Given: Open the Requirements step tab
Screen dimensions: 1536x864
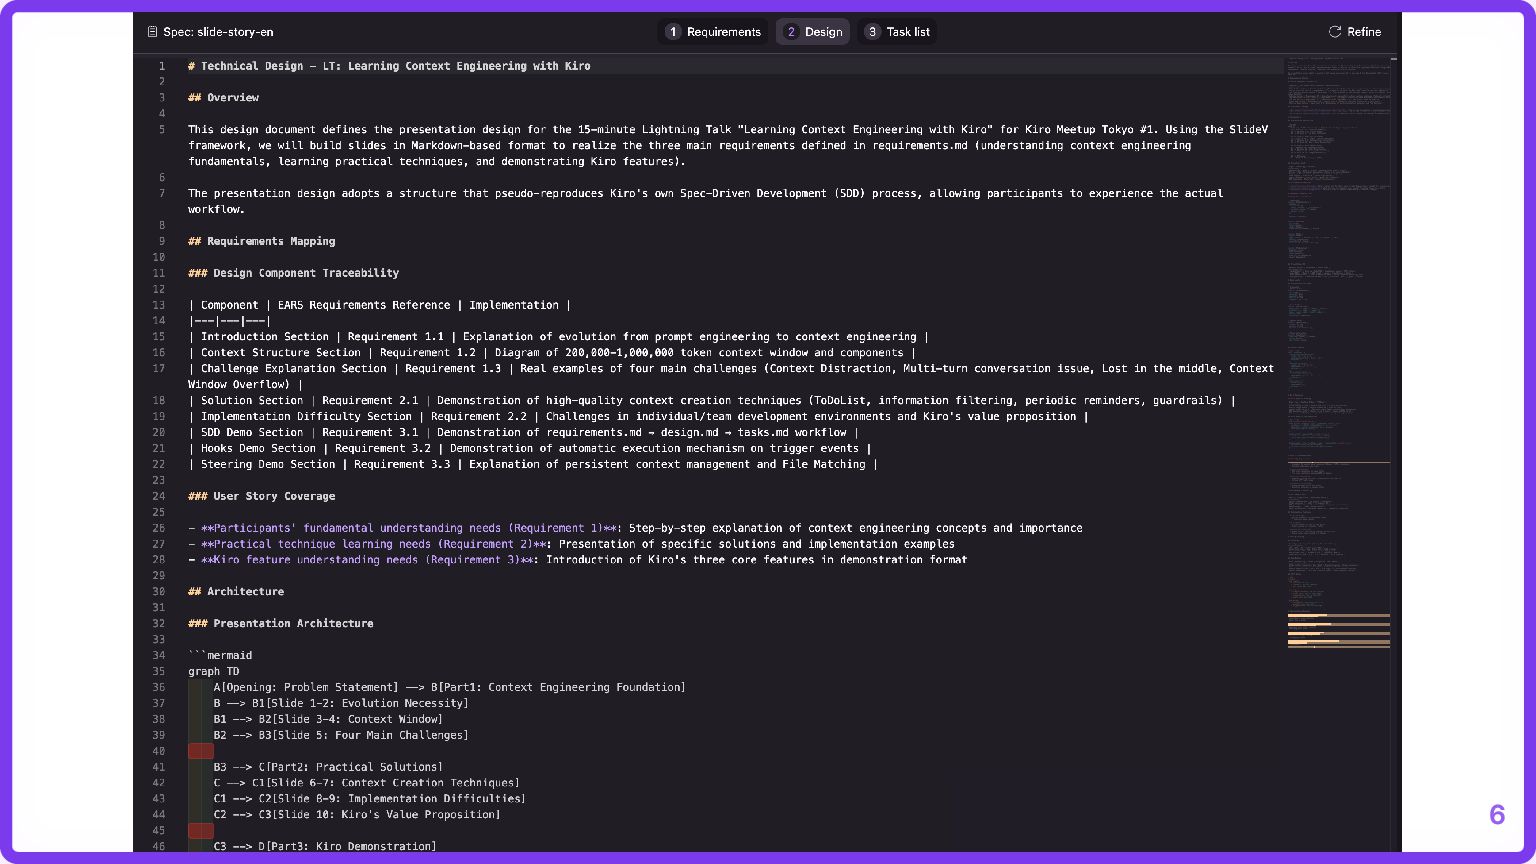Looking at the screenshot, I should 713,32.
